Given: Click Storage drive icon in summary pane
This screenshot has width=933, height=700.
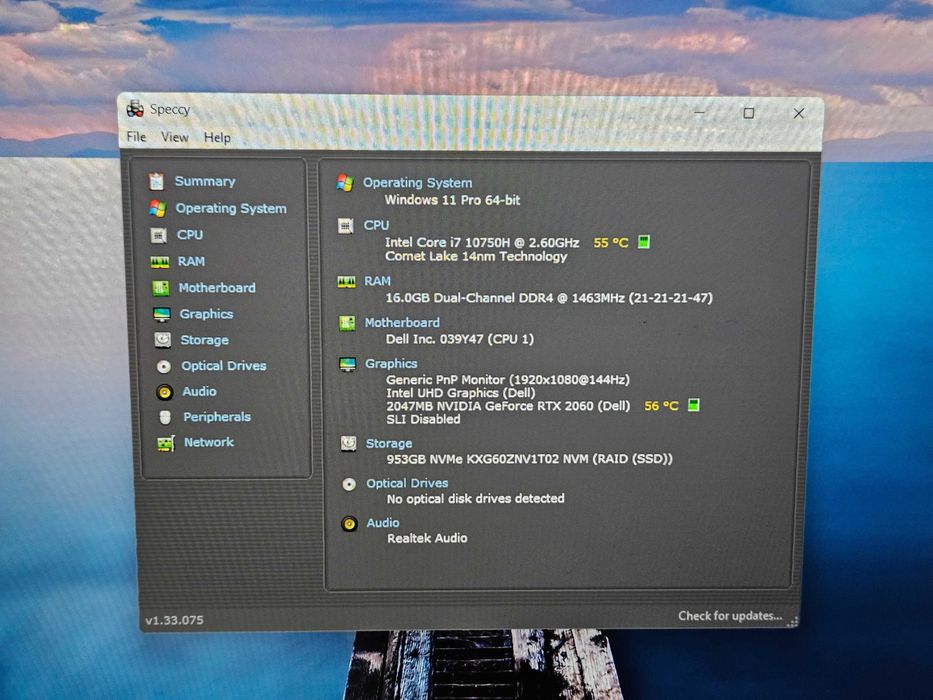Looking at the screenshot, I should point(349,443).
